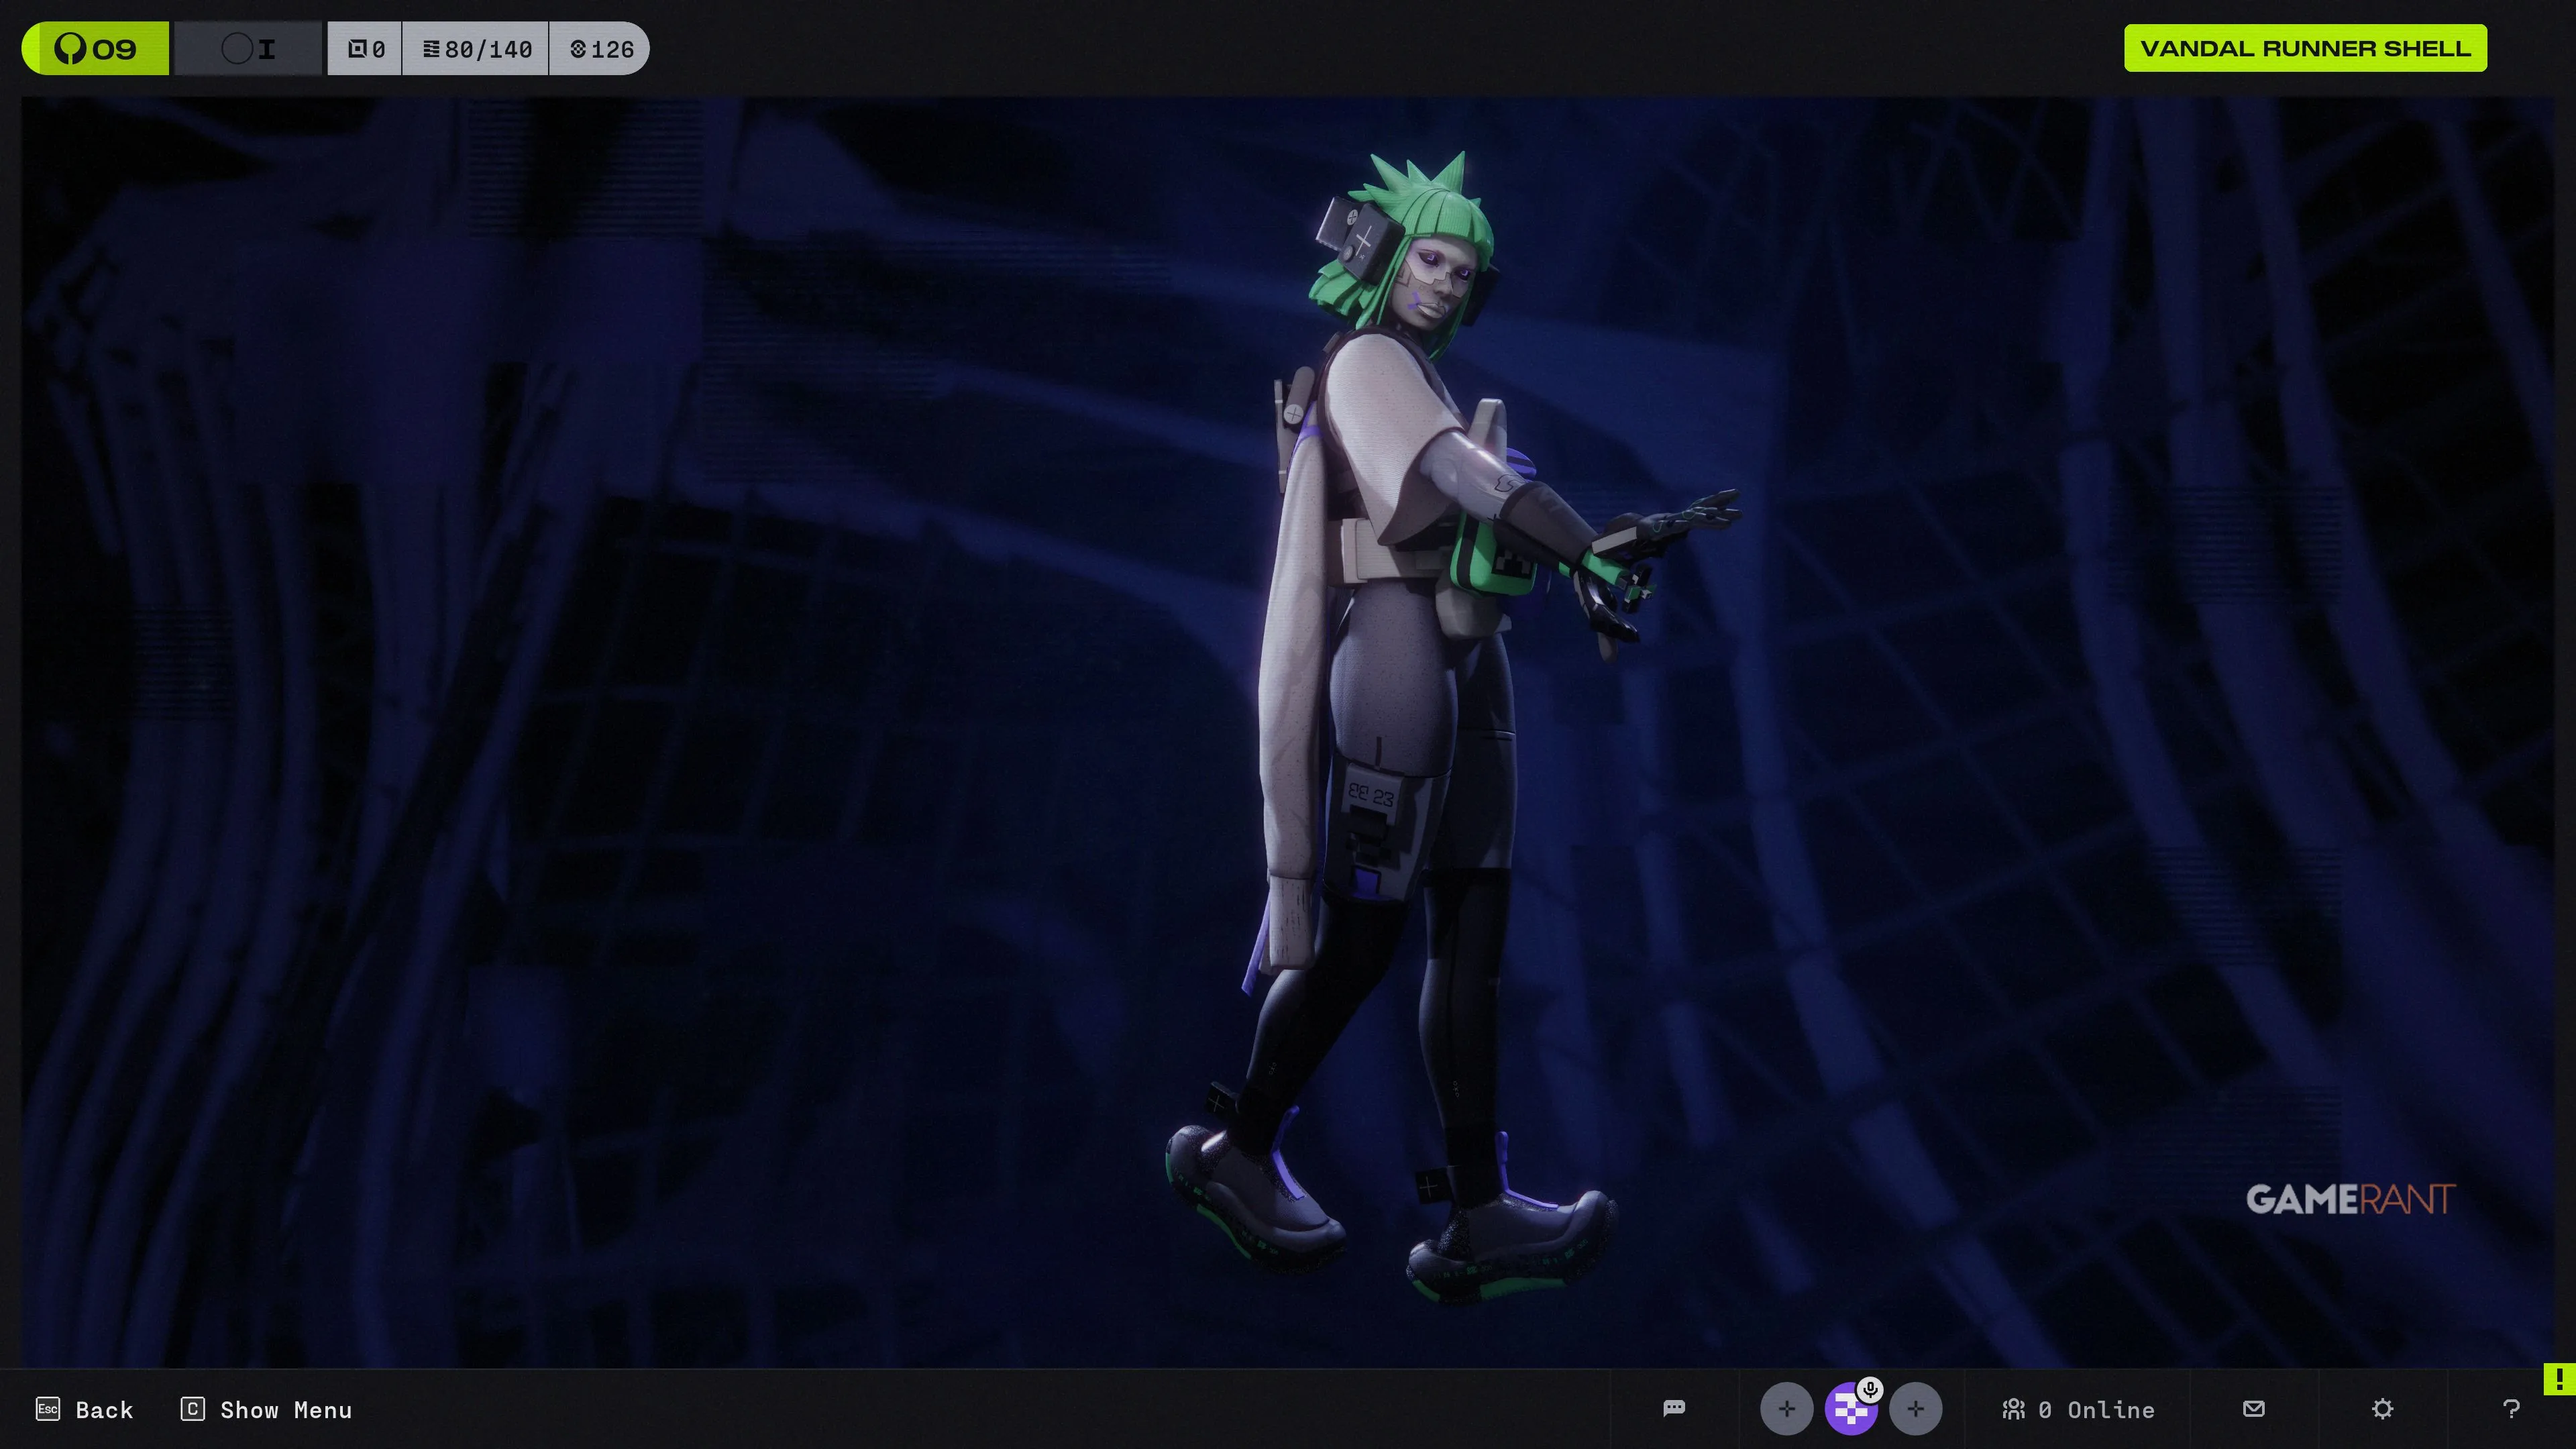This screenshot has width=2576, height=1449.
Task: Click the green exclamation alert badge
Action: click(2559, 1379)
